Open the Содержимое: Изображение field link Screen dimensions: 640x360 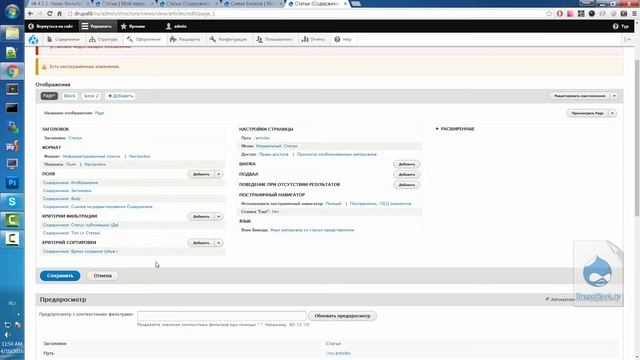pos(70,182)
